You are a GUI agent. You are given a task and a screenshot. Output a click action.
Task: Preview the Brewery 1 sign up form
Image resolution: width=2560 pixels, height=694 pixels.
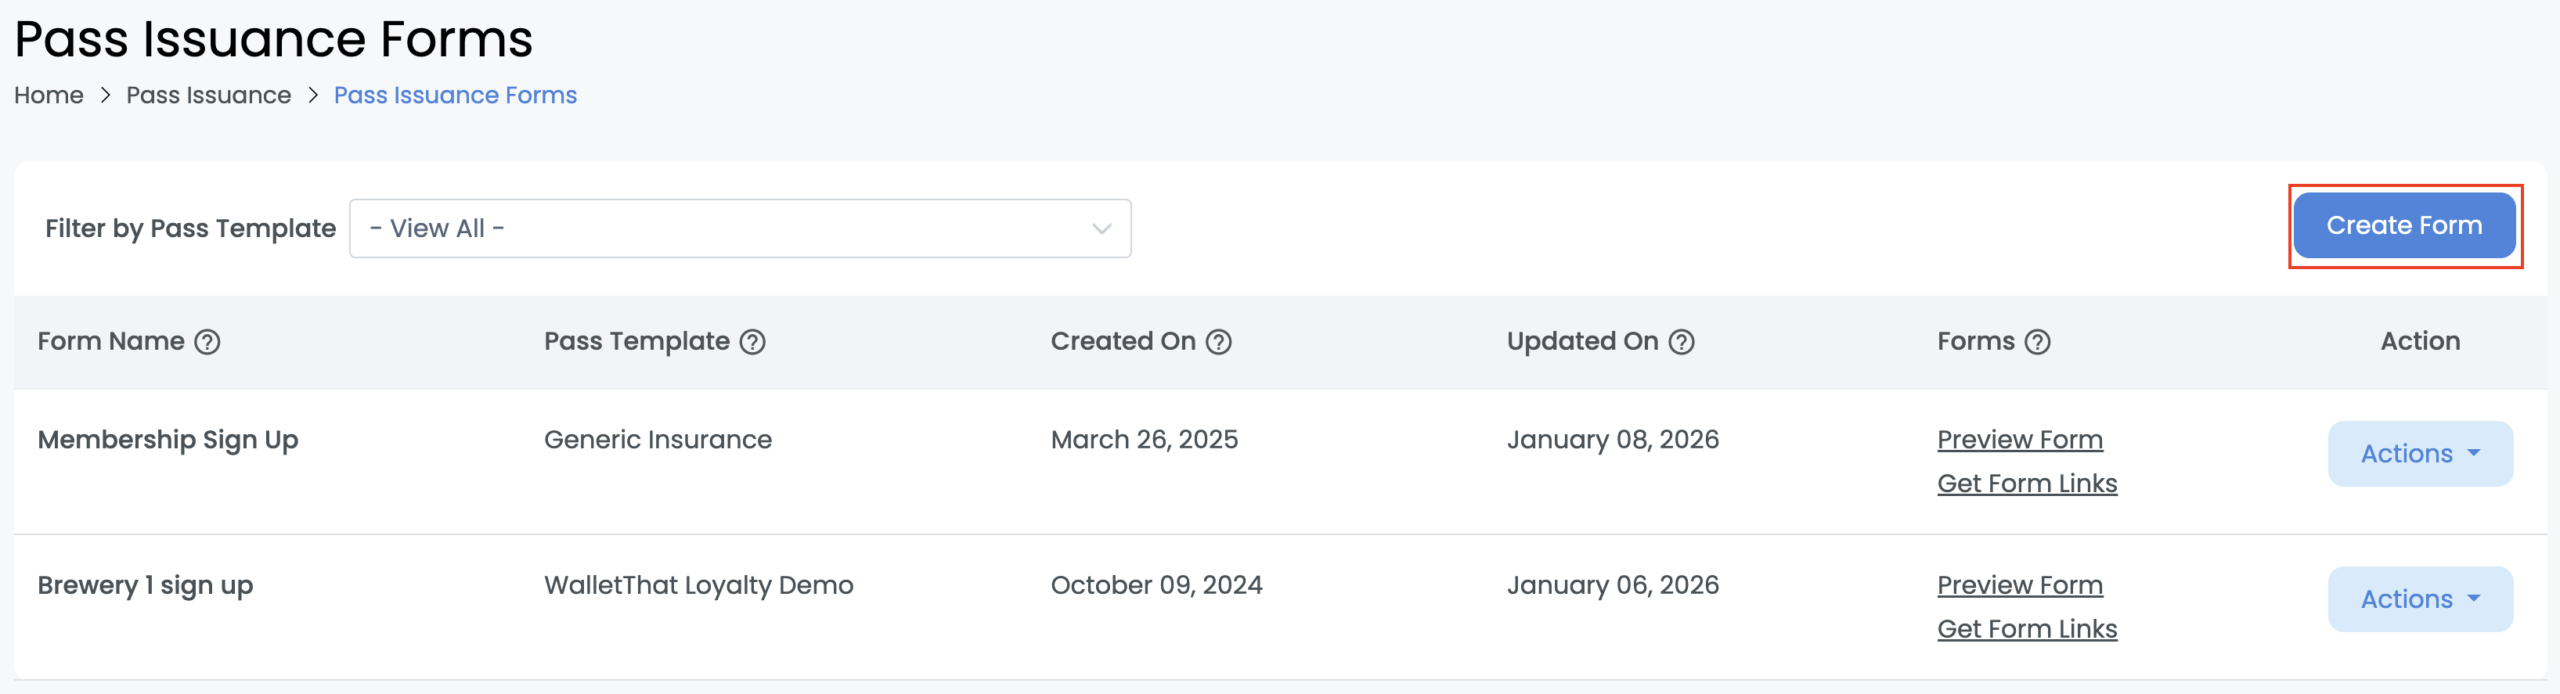[x=2019, y=585]
